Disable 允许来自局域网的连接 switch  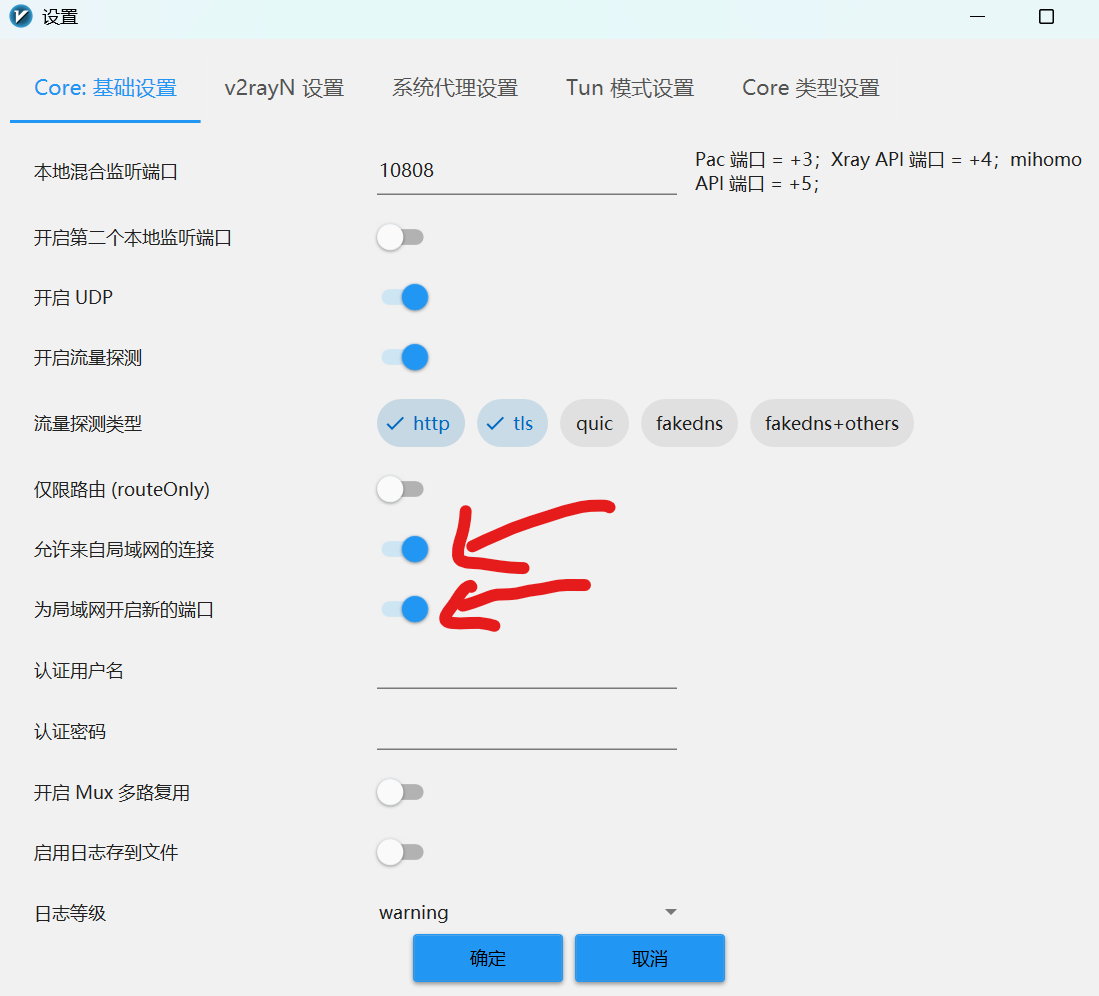[404, 549]
